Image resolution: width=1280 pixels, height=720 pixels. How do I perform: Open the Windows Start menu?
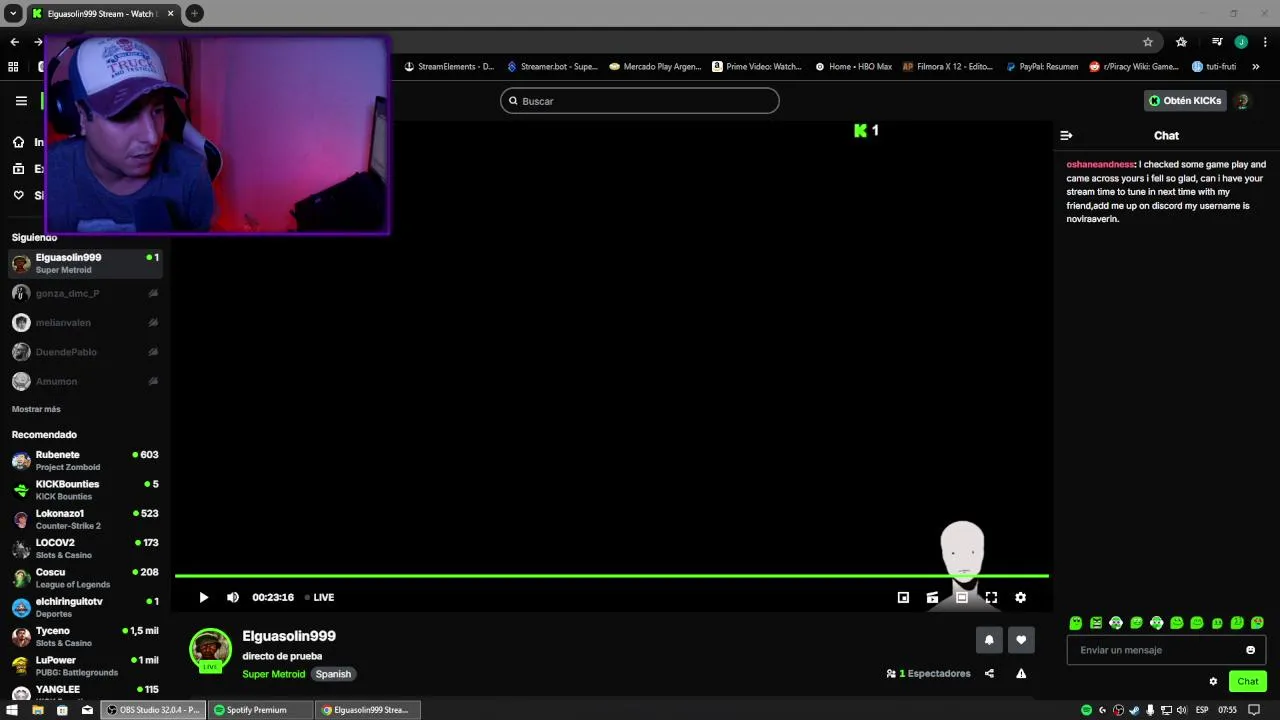[x=12, y=710]
